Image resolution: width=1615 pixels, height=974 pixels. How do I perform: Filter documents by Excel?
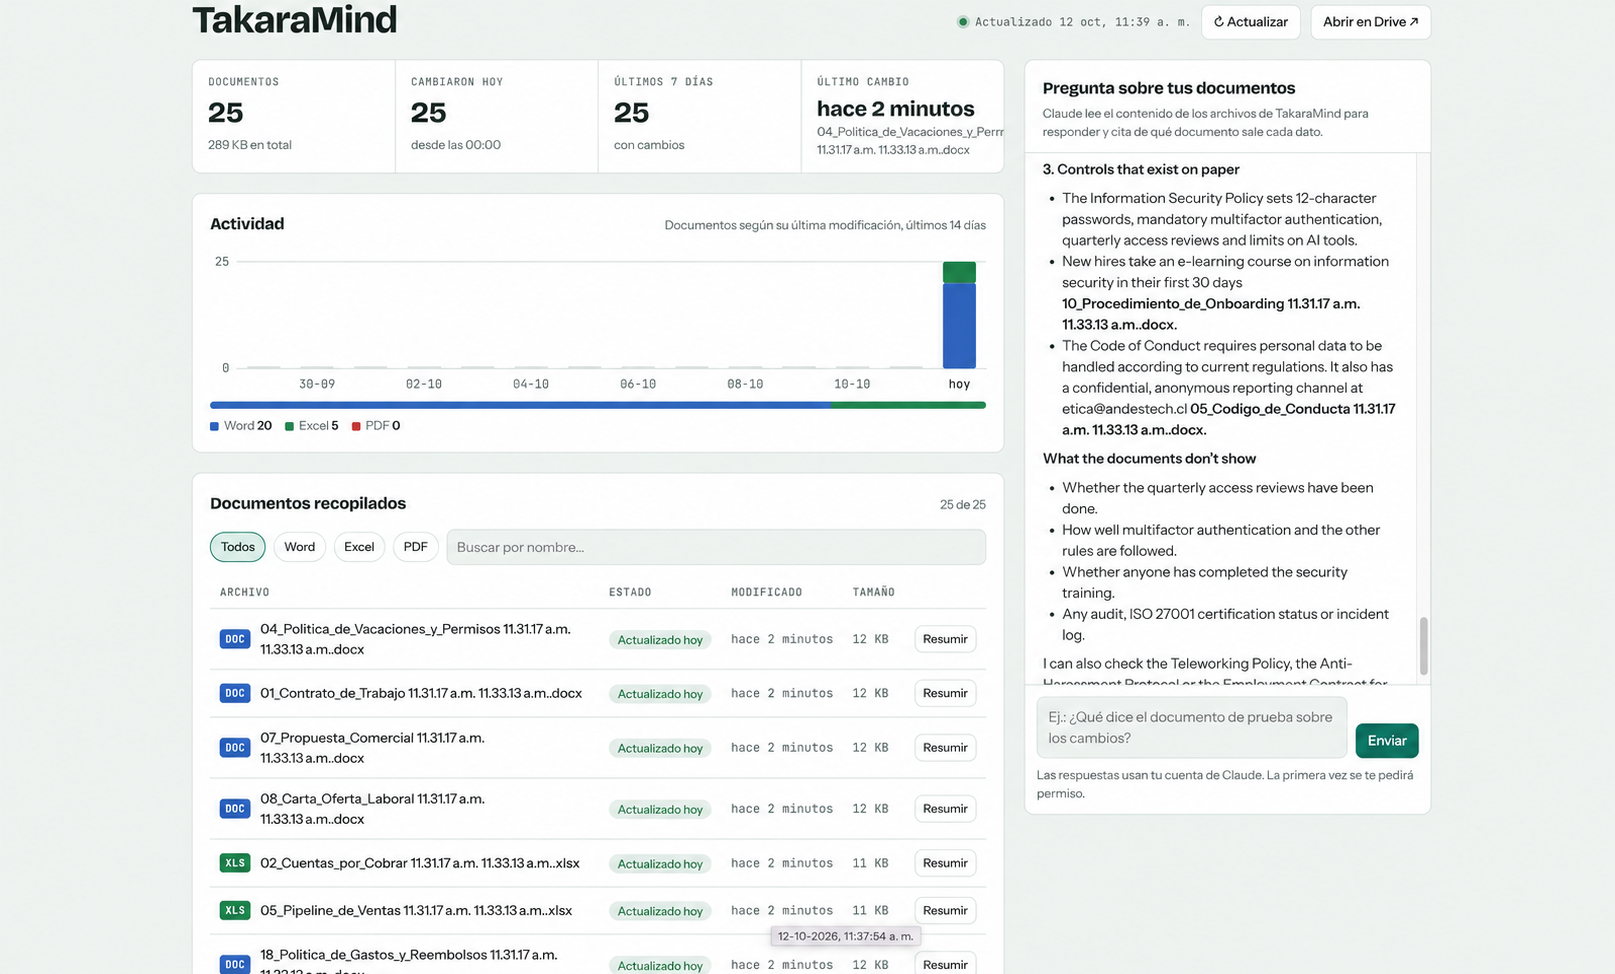pyautogui.click(x=359, y=547)
